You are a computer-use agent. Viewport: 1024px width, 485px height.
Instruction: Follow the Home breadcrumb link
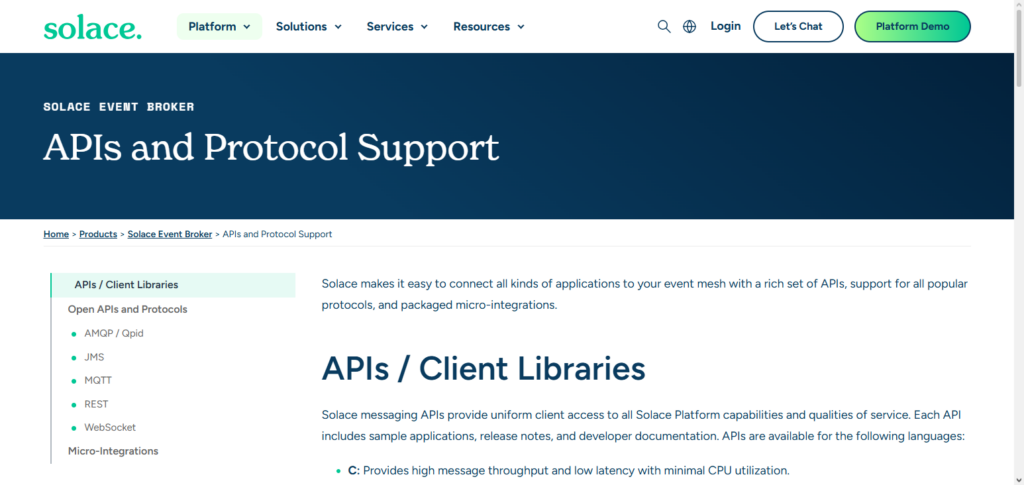point(56,234)
